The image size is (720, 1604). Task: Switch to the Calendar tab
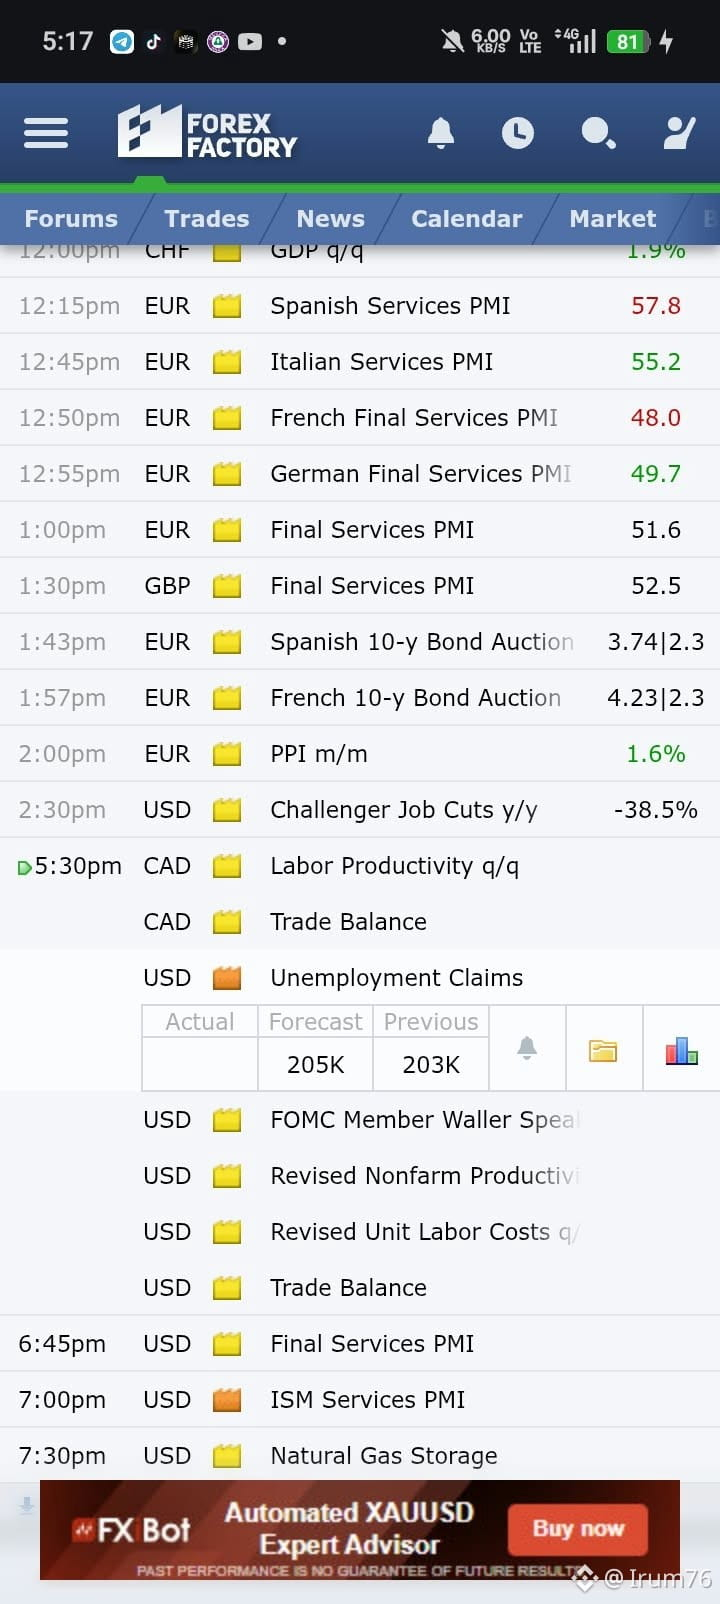tap(466, 219)
